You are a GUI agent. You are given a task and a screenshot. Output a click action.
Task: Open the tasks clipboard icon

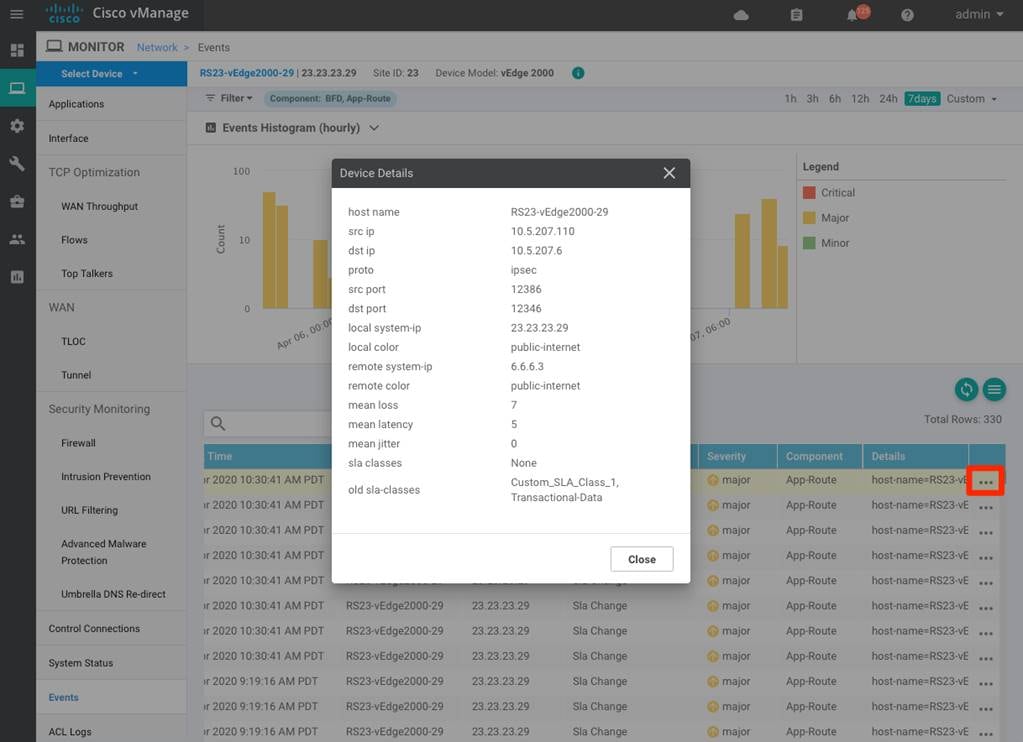(796, 15)
